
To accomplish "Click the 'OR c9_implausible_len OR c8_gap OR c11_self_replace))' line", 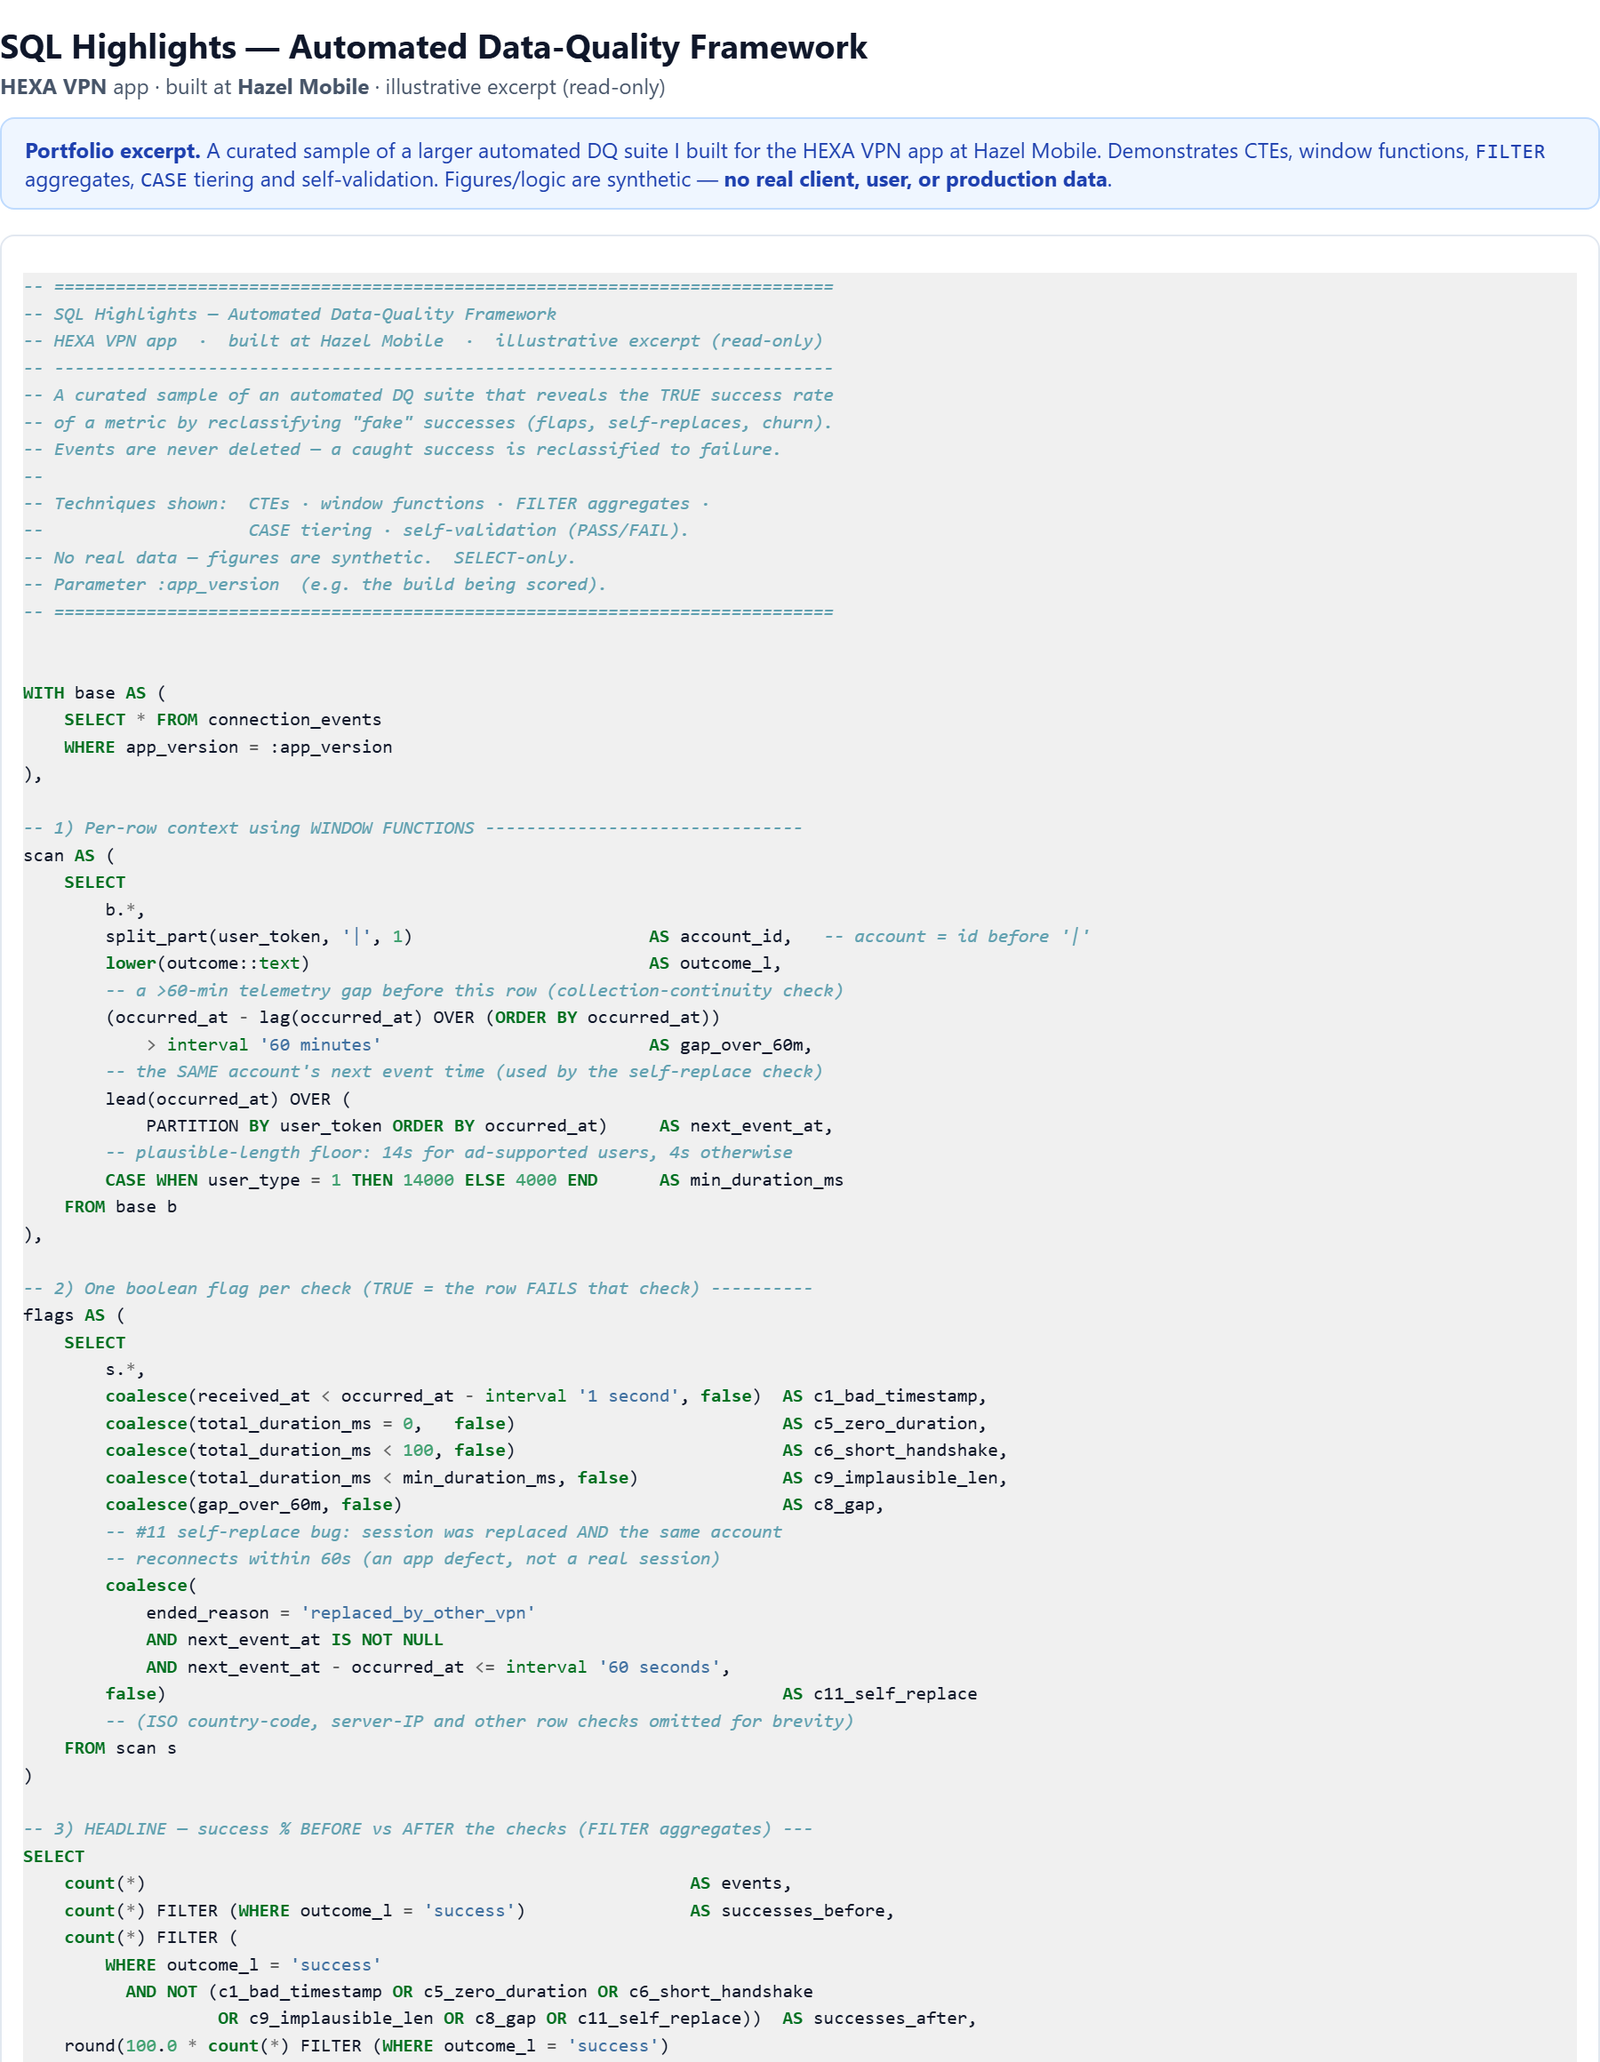I will tap(490, 2019).
